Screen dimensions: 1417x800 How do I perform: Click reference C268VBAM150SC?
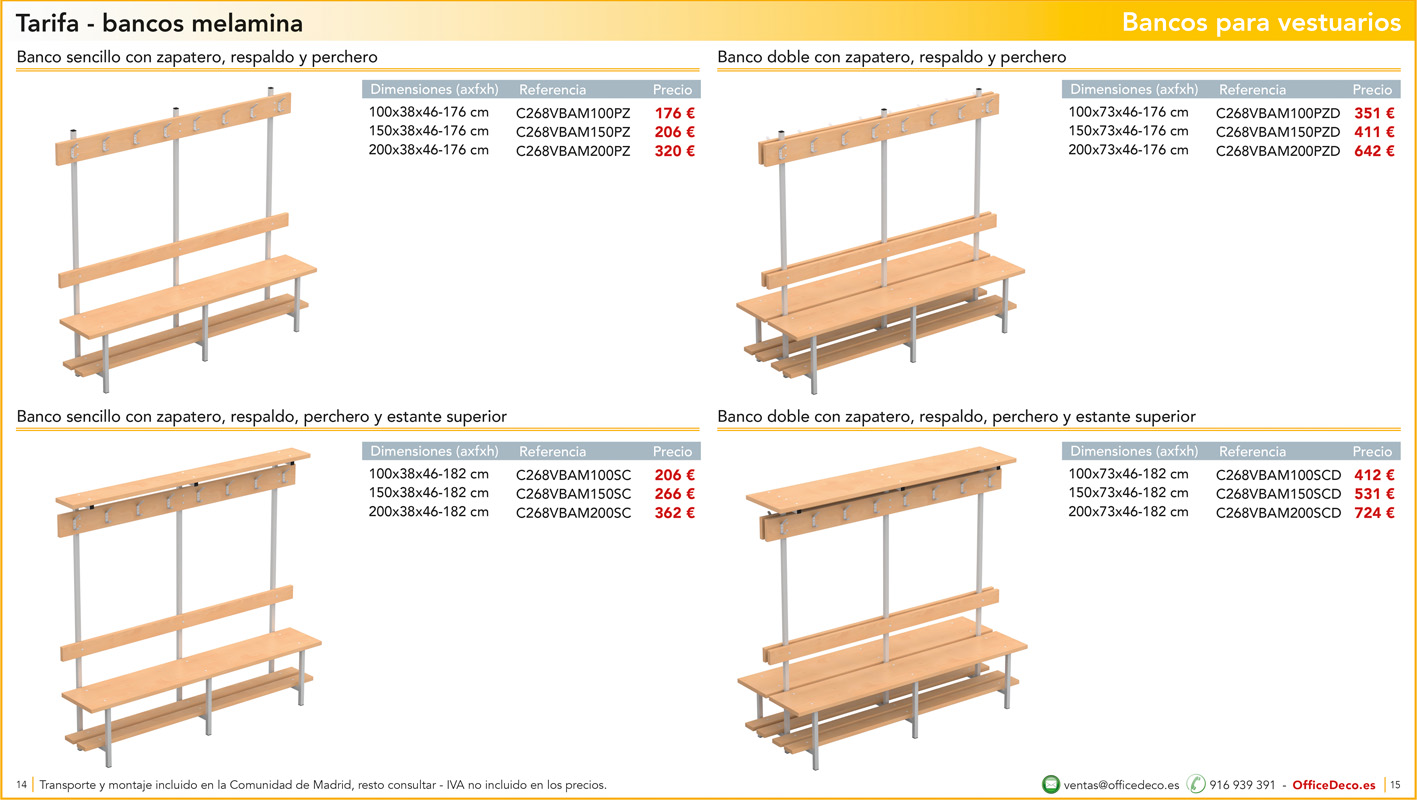pos(573,494)
